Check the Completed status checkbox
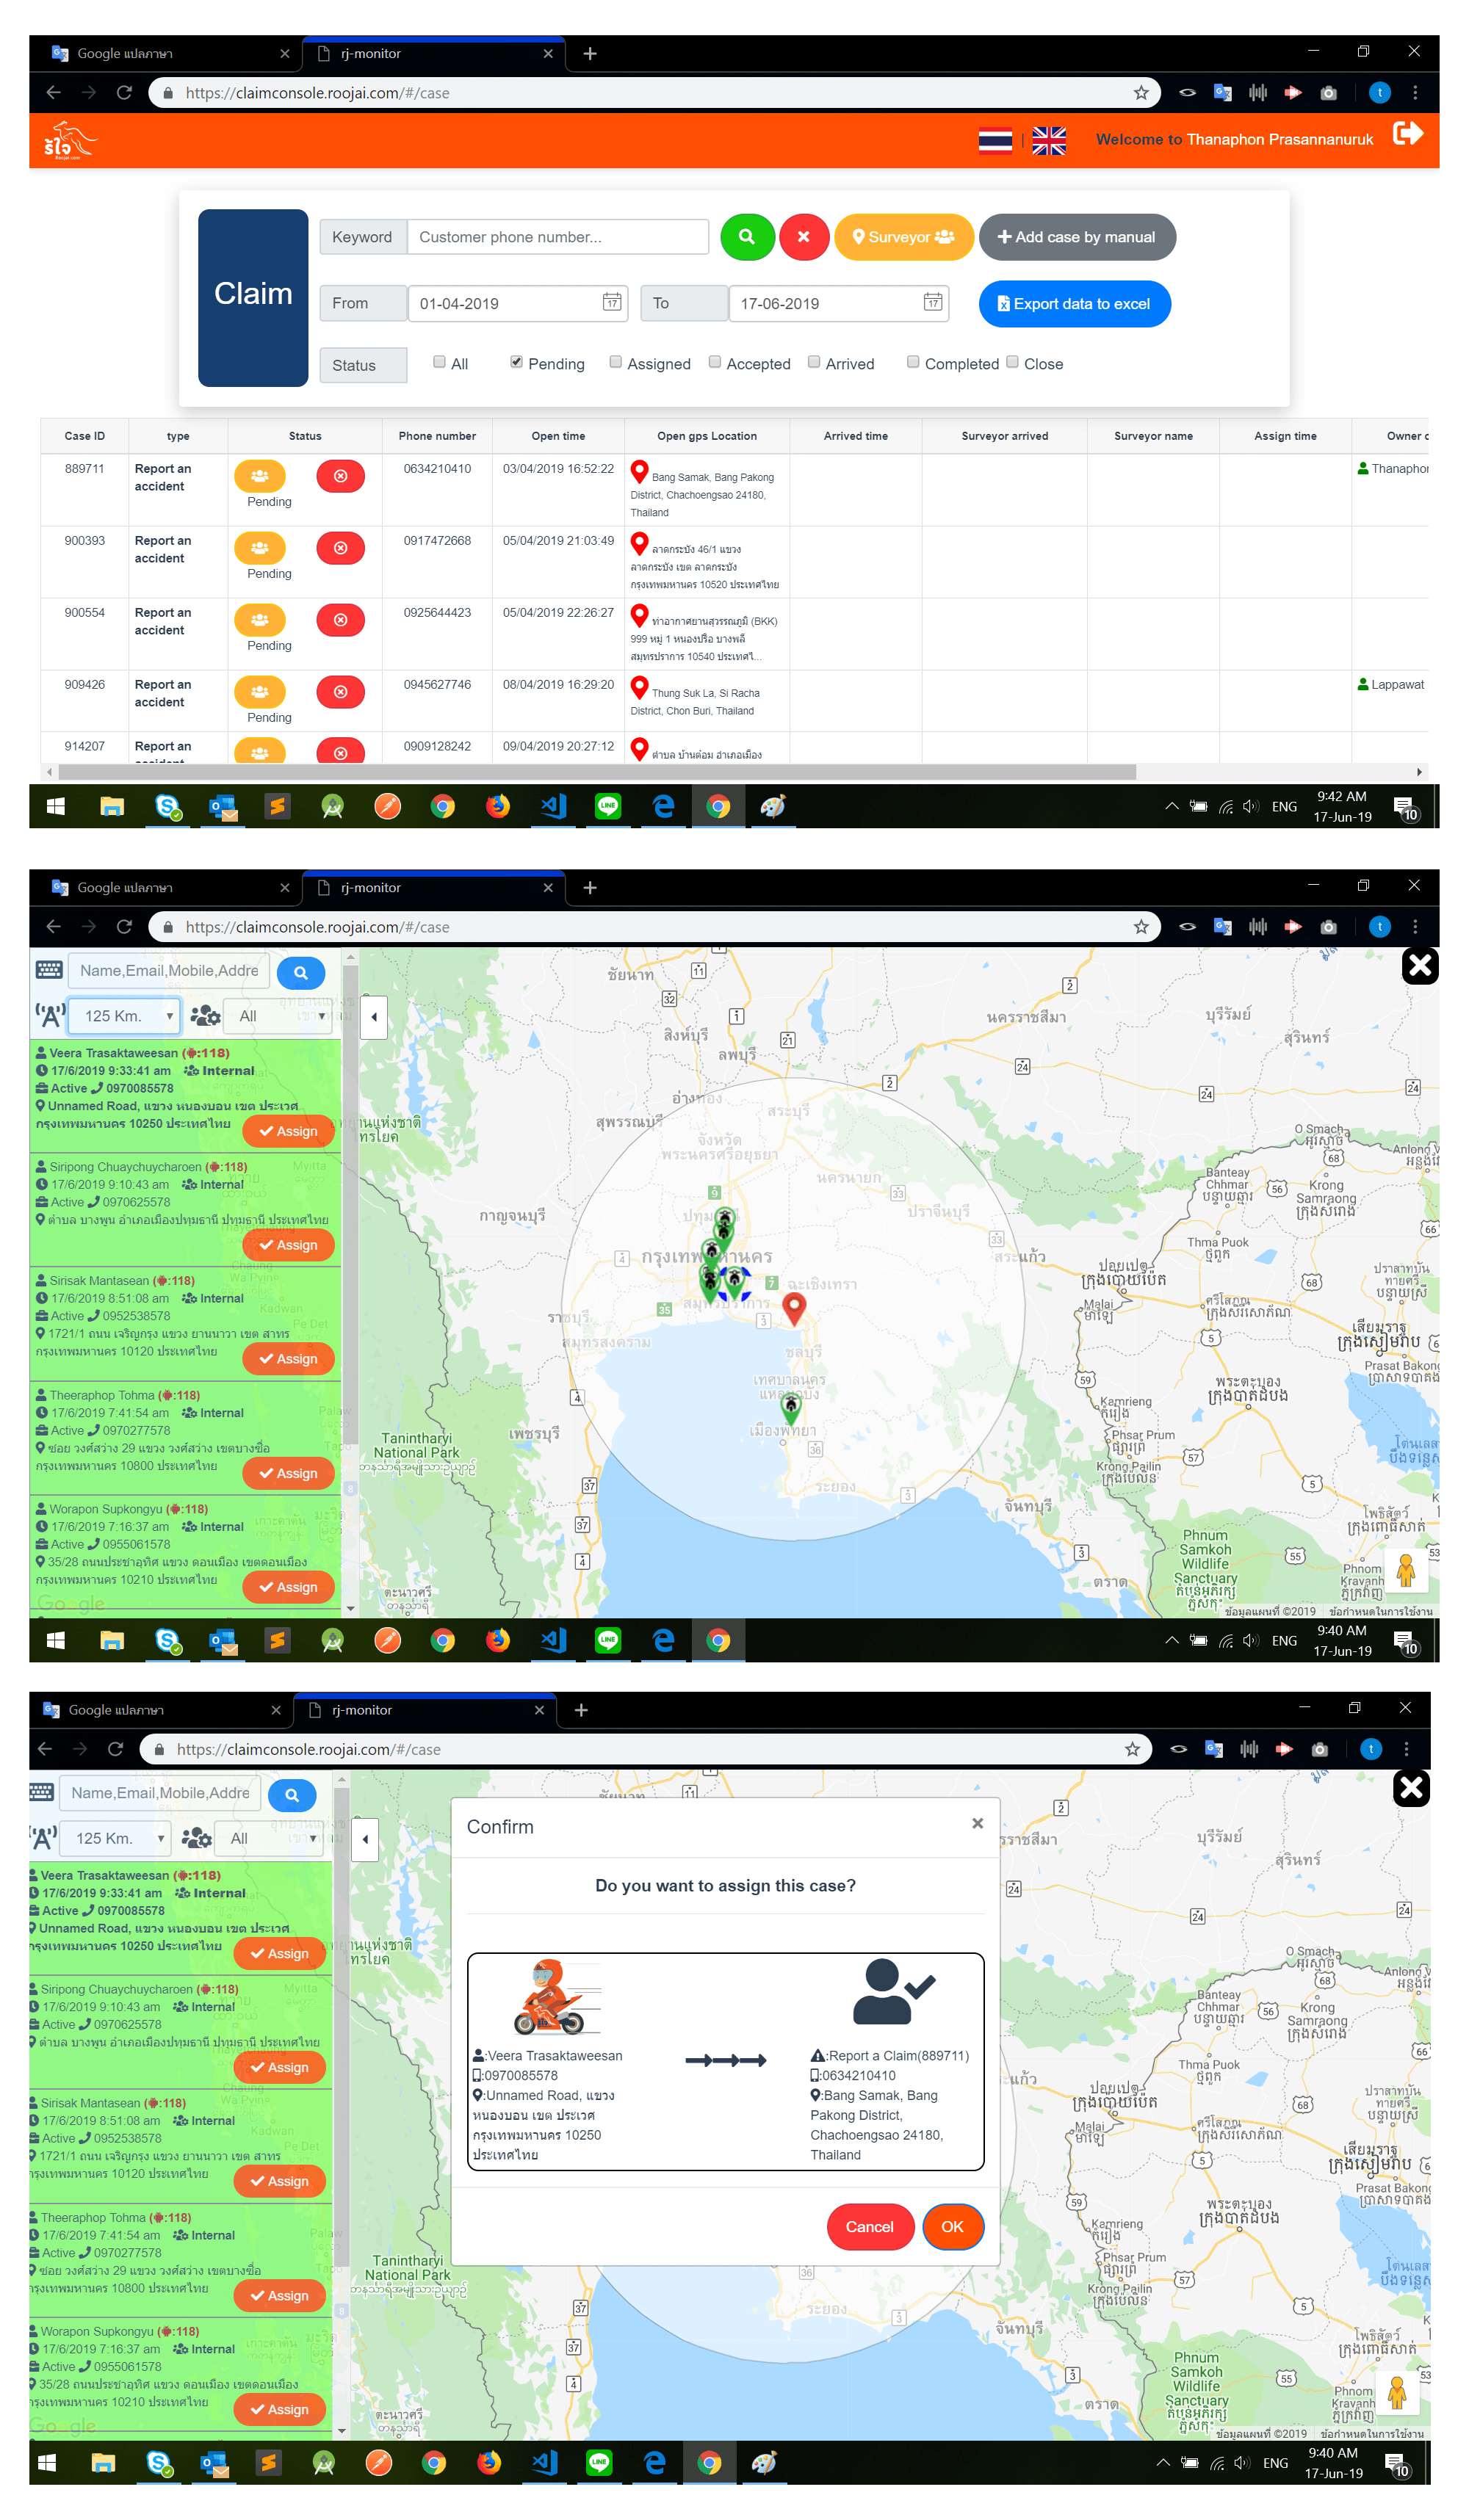 (912, 362)
